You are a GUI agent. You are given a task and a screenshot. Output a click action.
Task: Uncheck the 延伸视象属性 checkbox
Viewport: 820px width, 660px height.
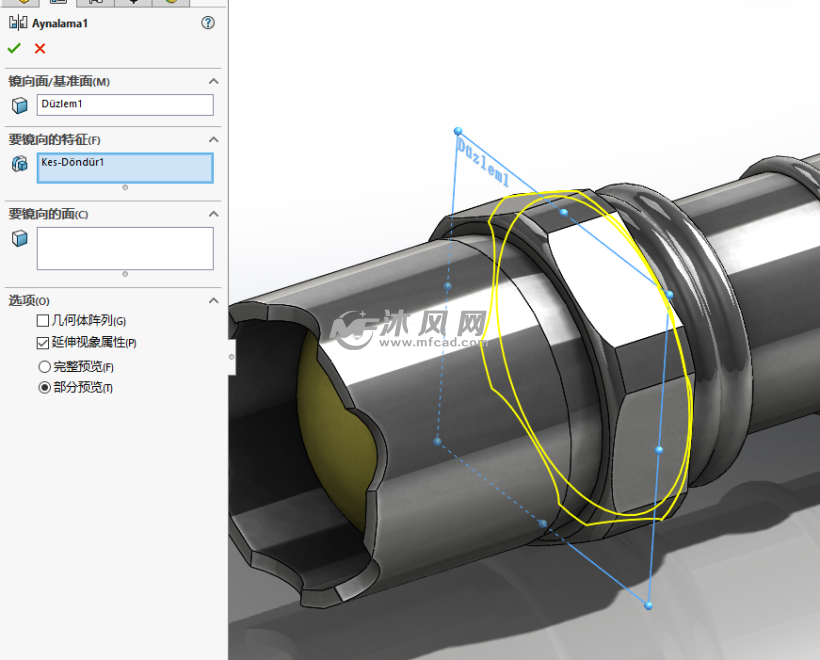(x=43, y=343)
